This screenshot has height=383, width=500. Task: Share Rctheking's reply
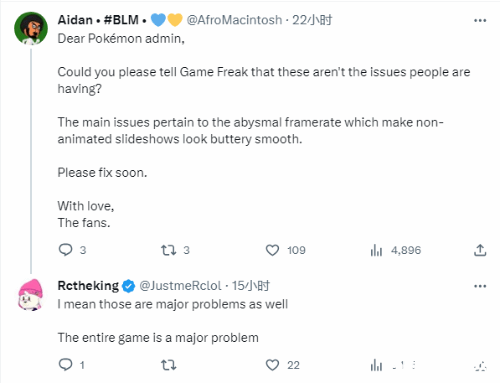click(x=480, y=366)
